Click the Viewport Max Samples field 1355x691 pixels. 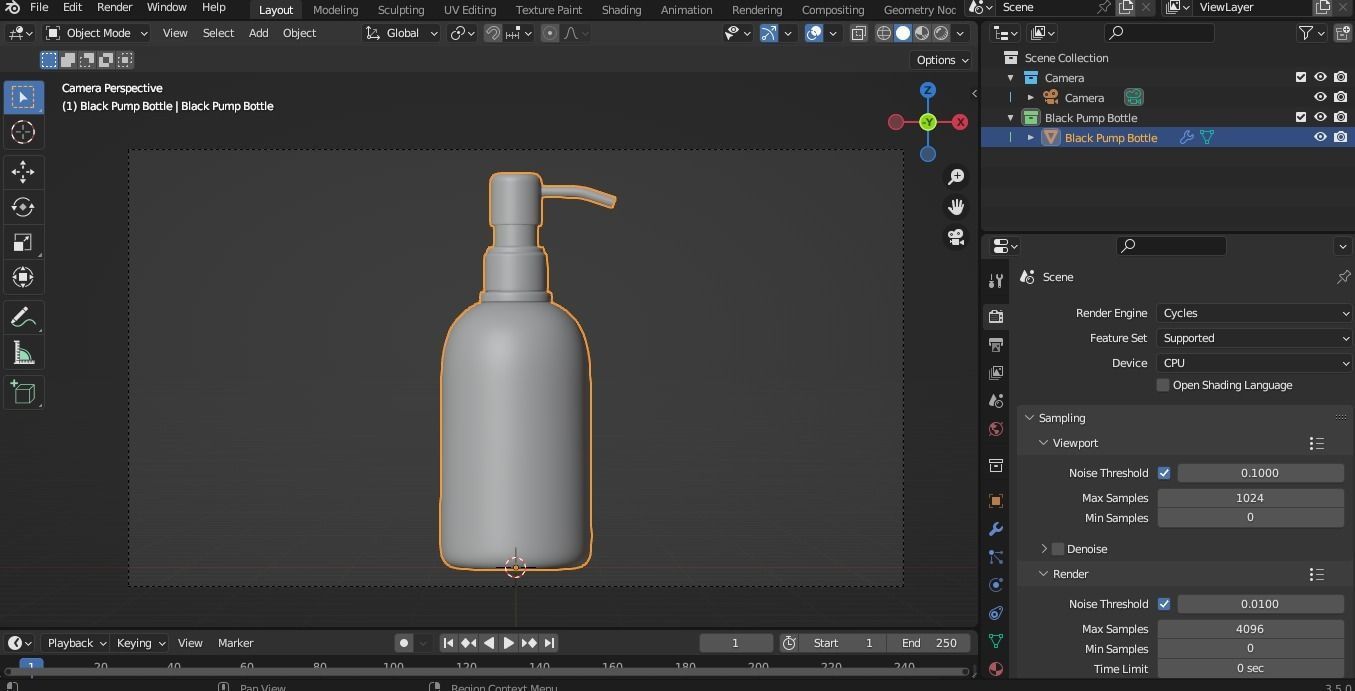click(1250, 497)
